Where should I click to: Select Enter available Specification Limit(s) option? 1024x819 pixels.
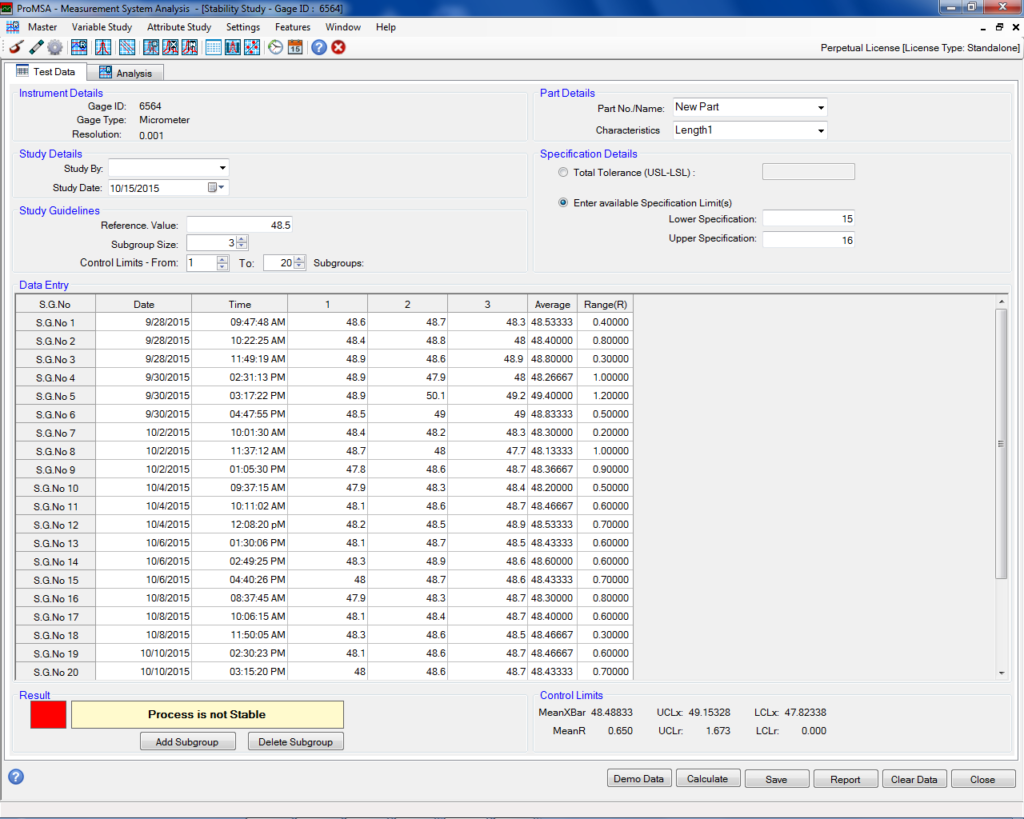(x=563, y=202)
